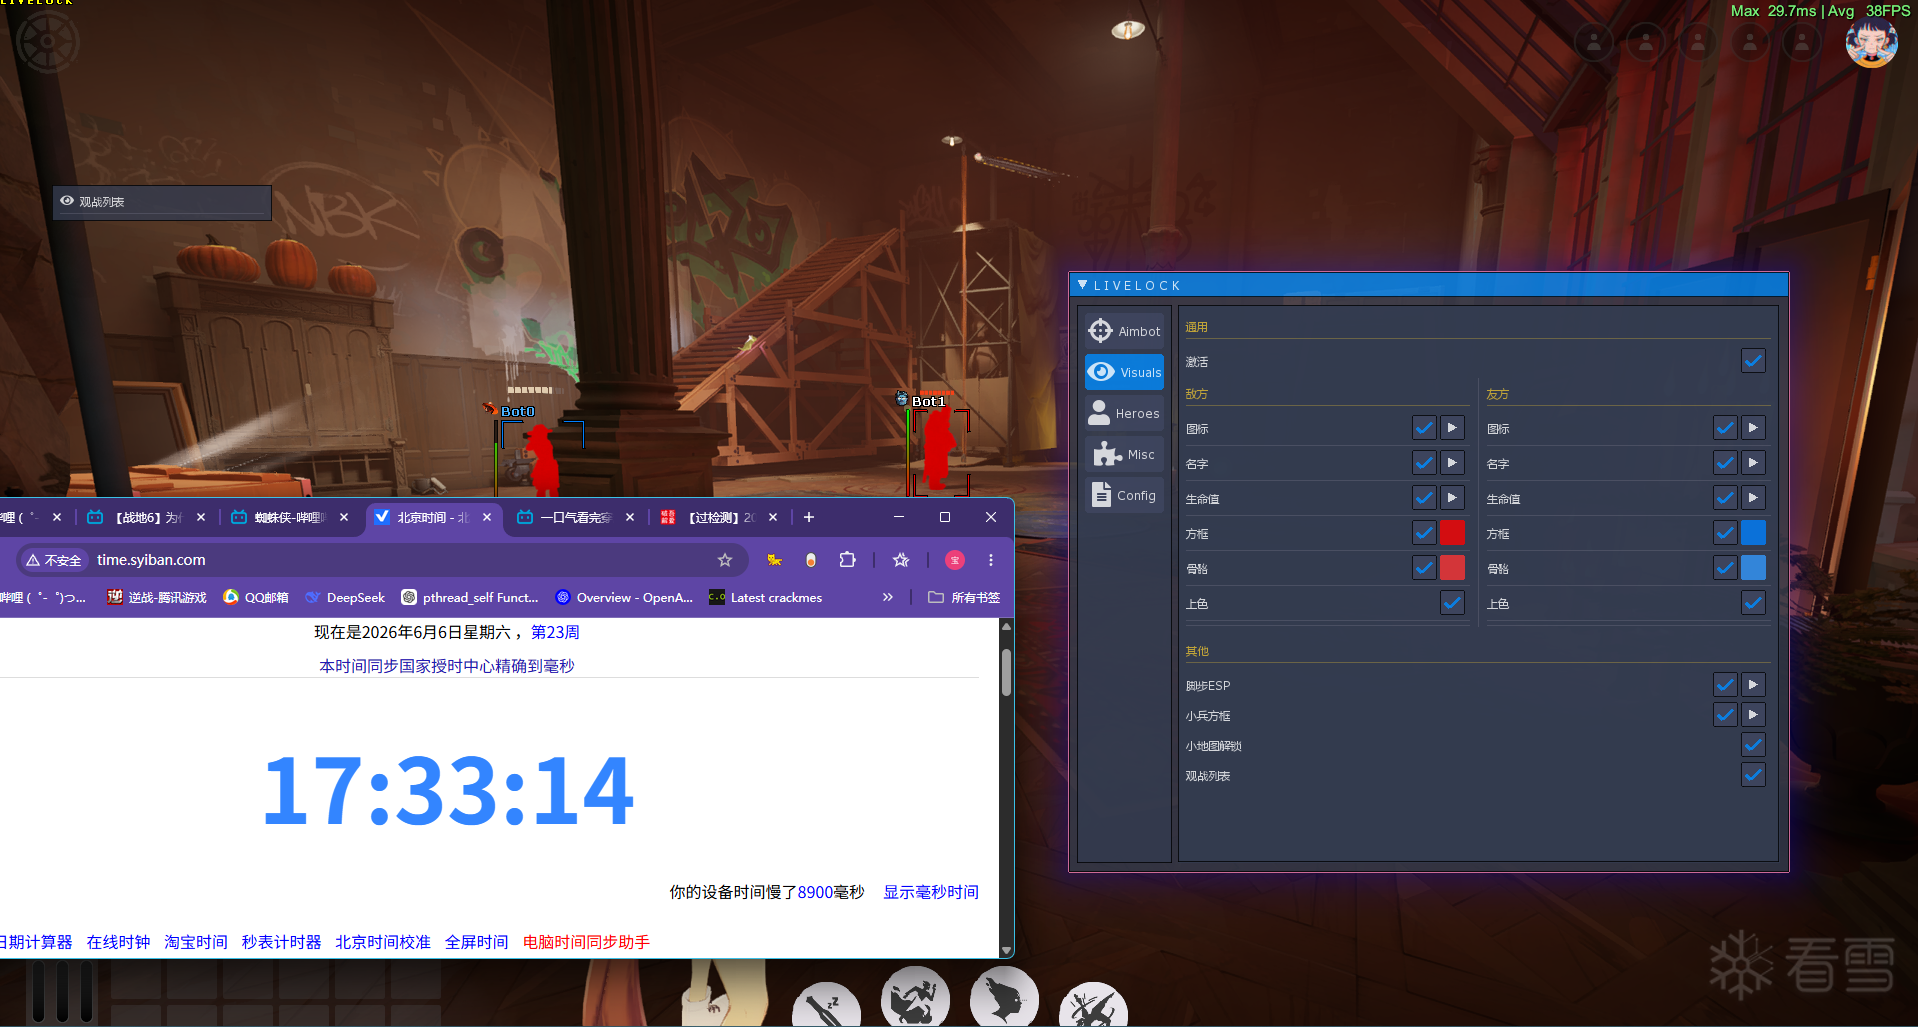Viewport: 1918px width, 1027px height.
Task: Click the egg-shaped extension icon
Action: (x=811, y=560)
